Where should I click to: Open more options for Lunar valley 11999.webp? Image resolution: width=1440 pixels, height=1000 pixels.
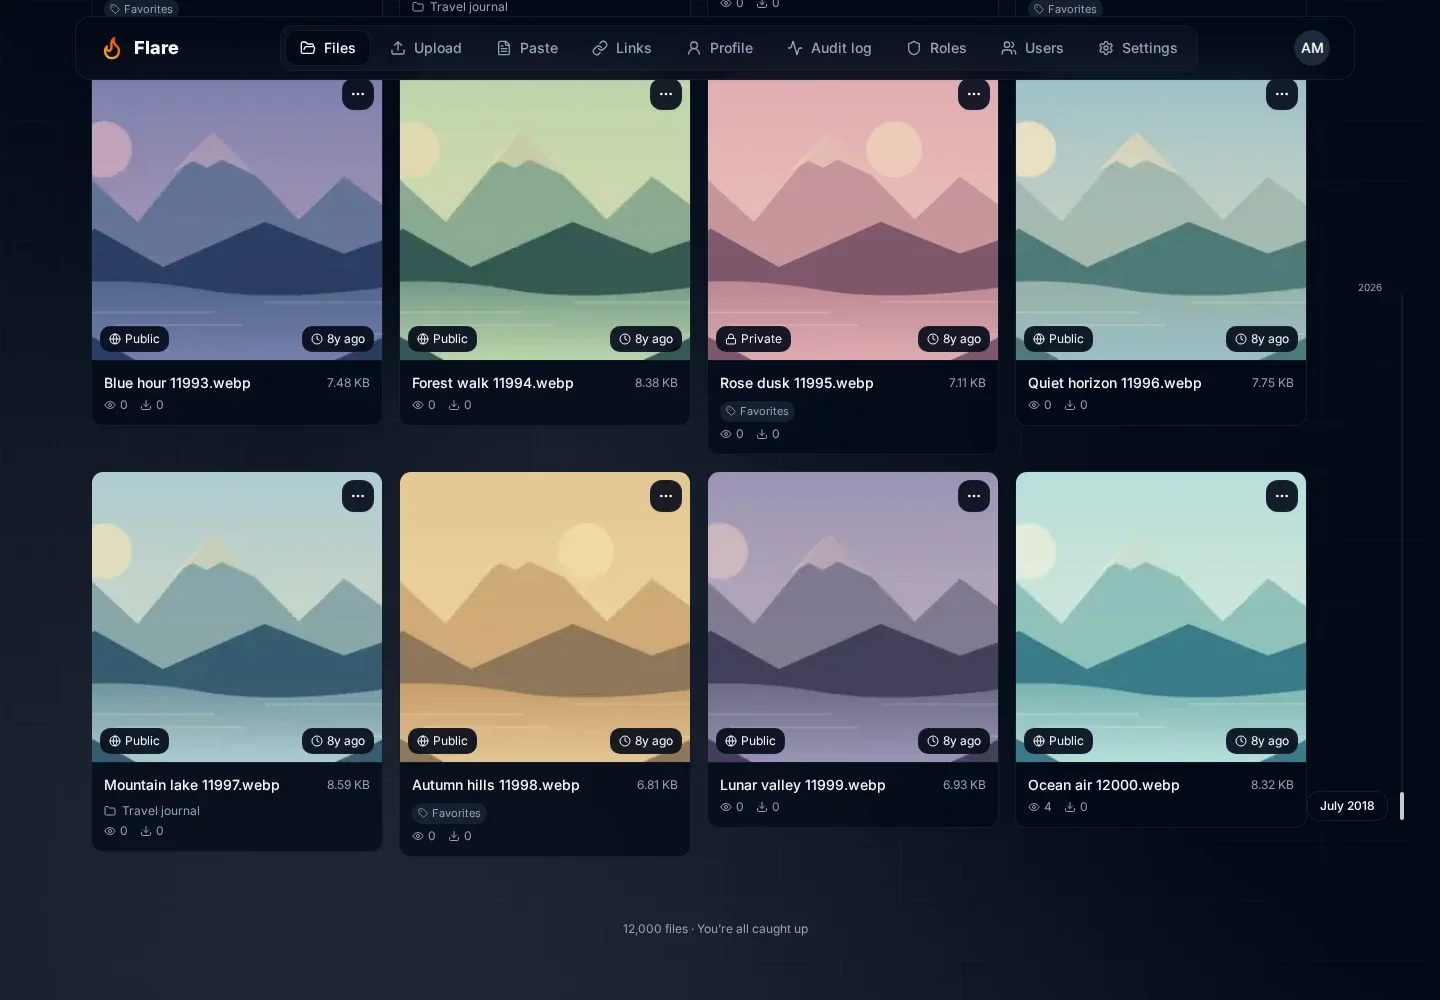click(x=974, y=496)
